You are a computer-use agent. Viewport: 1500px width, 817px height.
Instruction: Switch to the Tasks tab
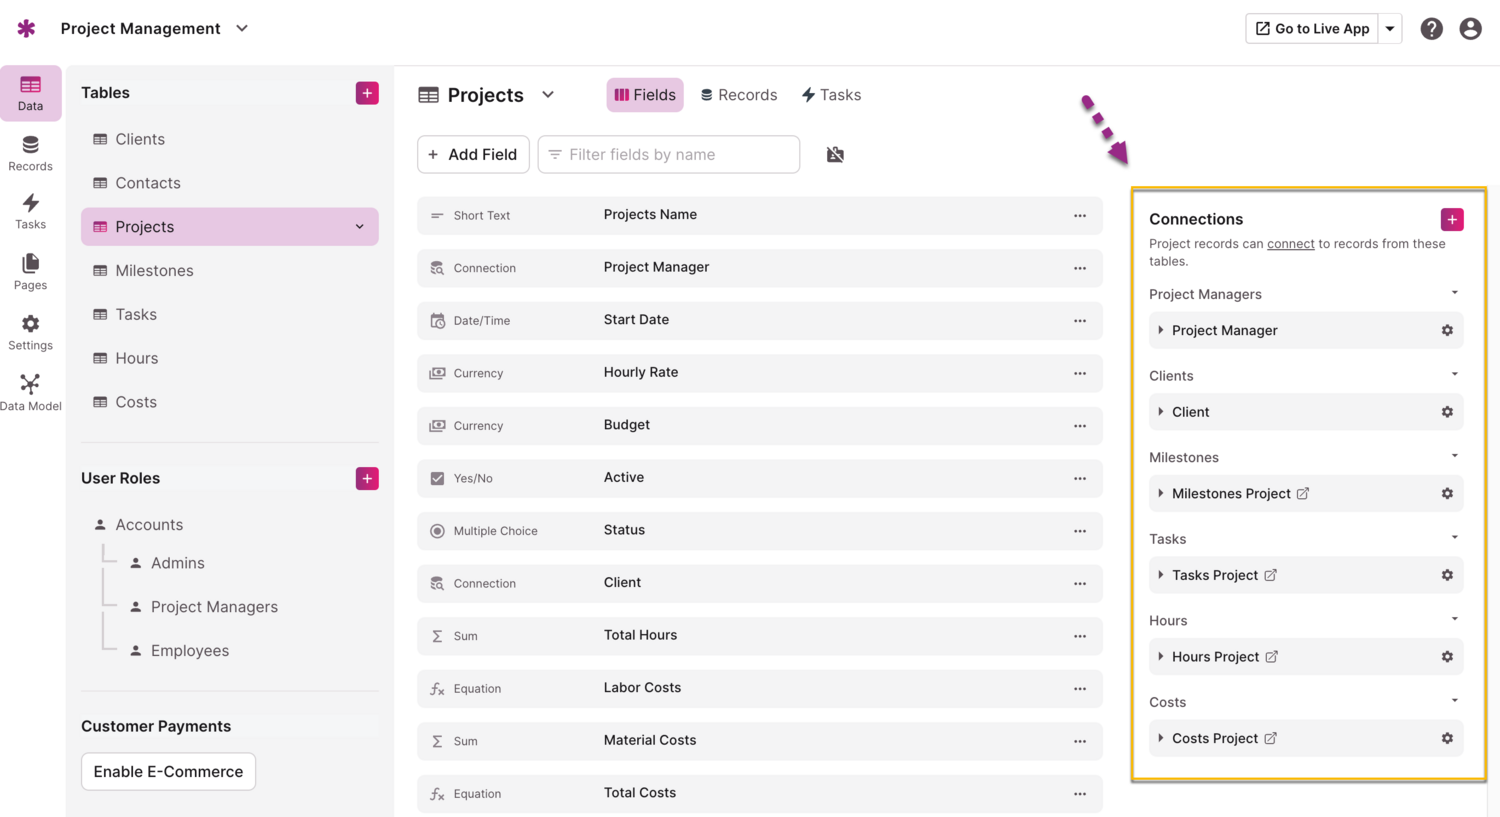[x=831, y=95]
